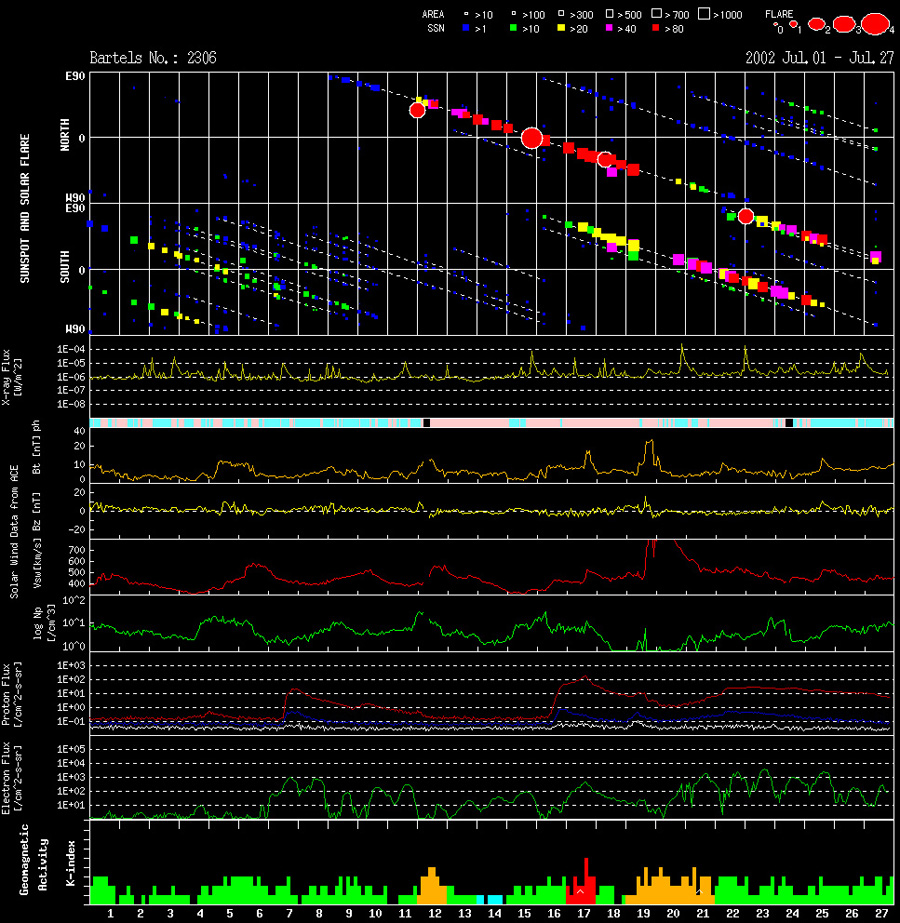The height and width of the screenshot is (923, 900).
Task: Click the cyan K-index bar at day 14
Action: (496, 899)
